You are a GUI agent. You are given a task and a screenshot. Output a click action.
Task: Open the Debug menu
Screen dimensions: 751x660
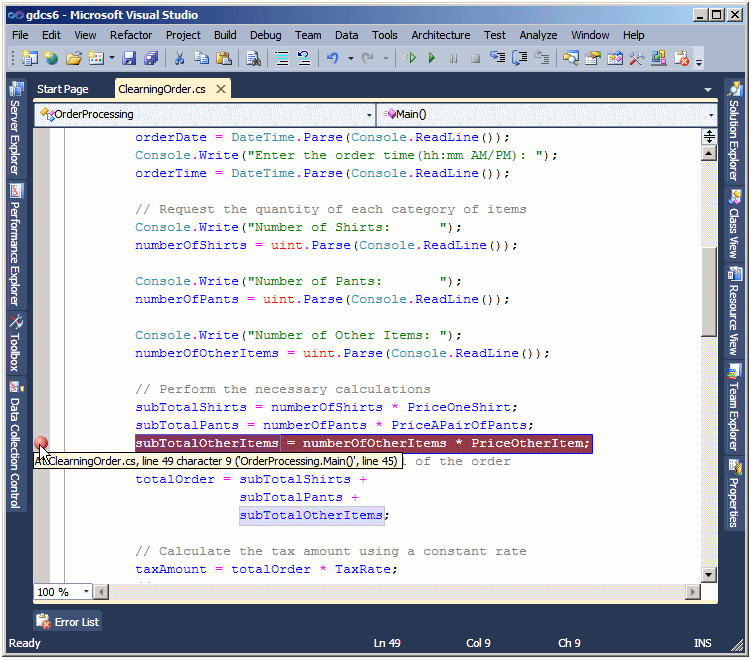tap(265, 35)
